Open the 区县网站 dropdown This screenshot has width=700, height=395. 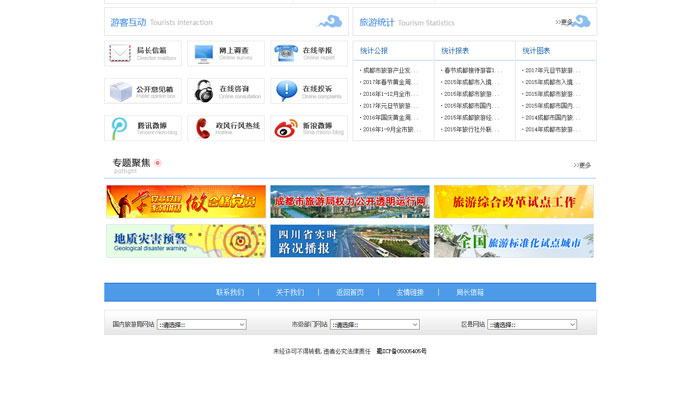tap(532, 324)
